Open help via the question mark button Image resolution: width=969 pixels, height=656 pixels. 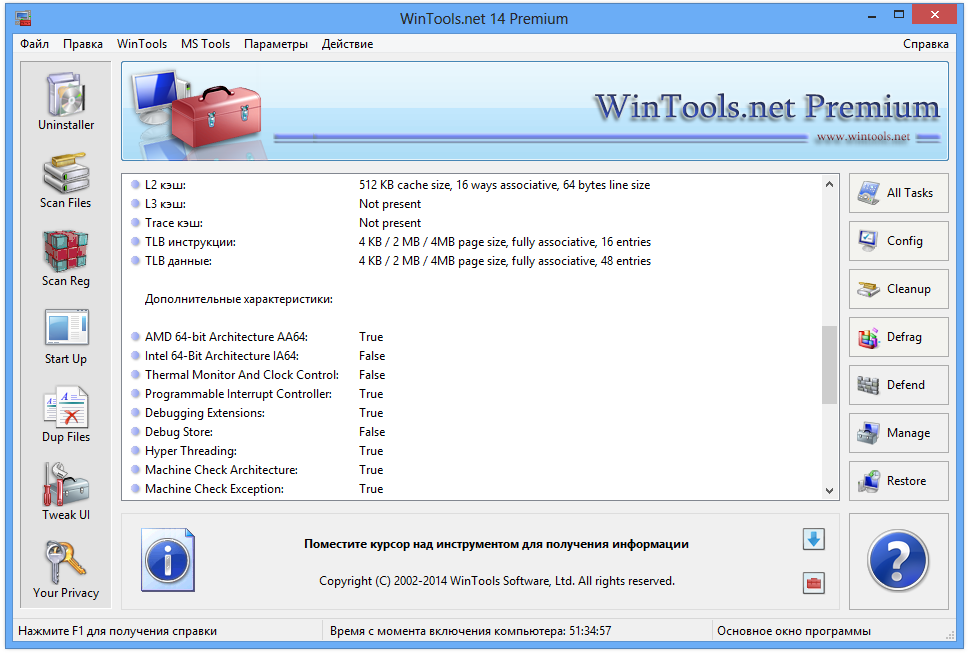[x=897, y=561]
